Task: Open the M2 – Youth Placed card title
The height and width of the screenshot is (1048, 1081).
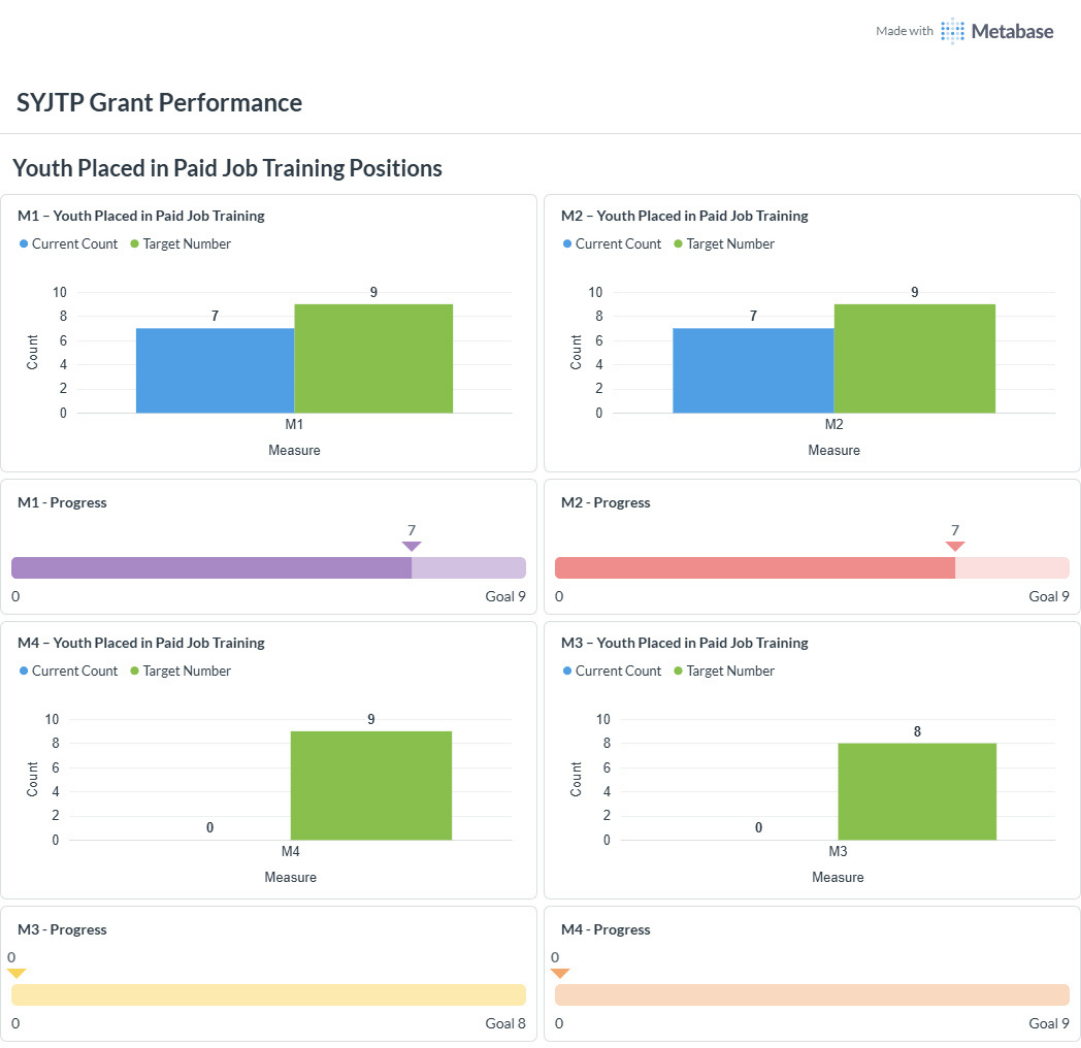Action: pyautogui.click(x=685, y=216)
